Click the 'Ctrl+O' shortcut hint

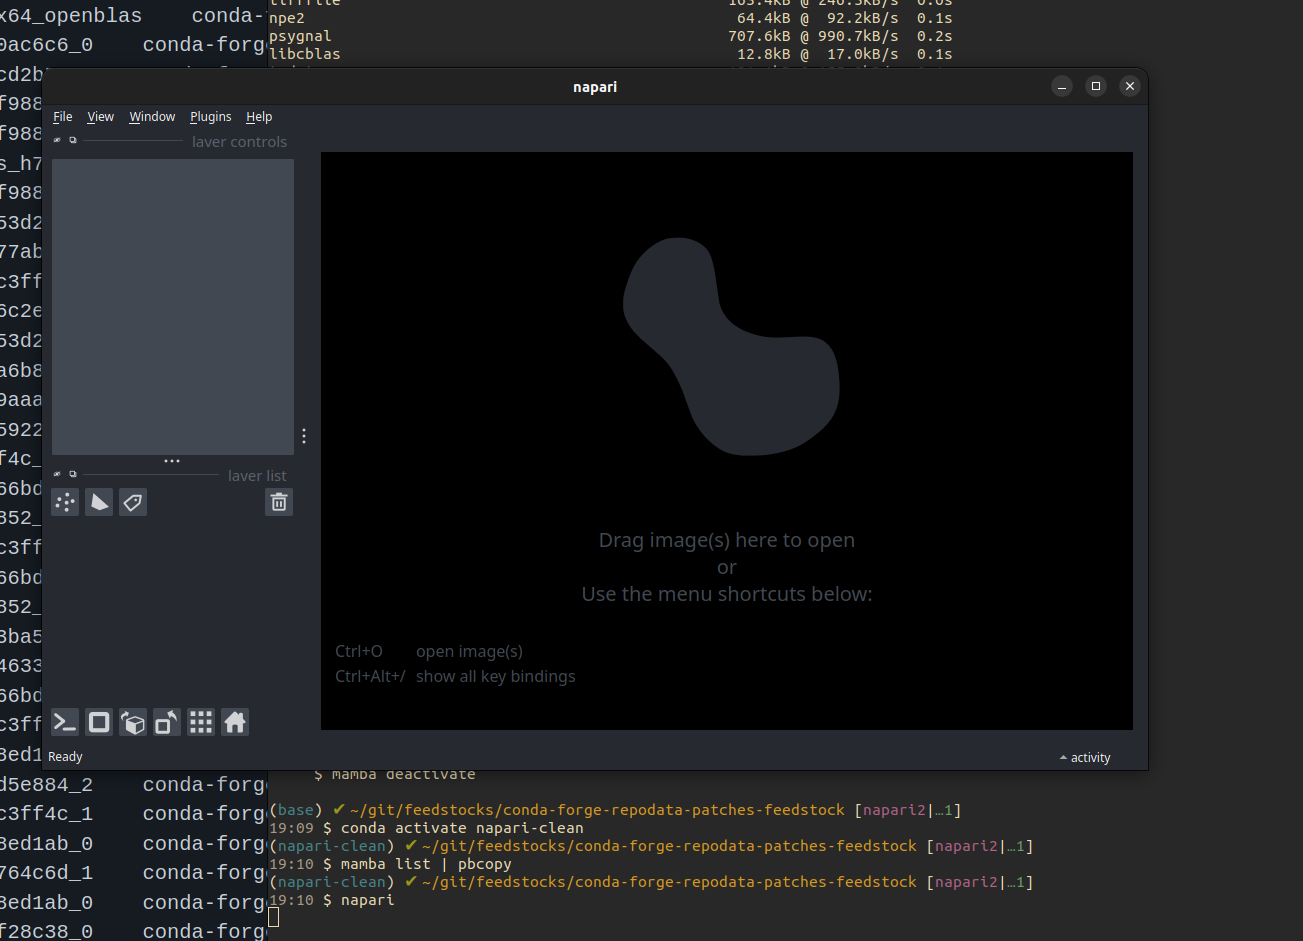[x=359, y=651]
